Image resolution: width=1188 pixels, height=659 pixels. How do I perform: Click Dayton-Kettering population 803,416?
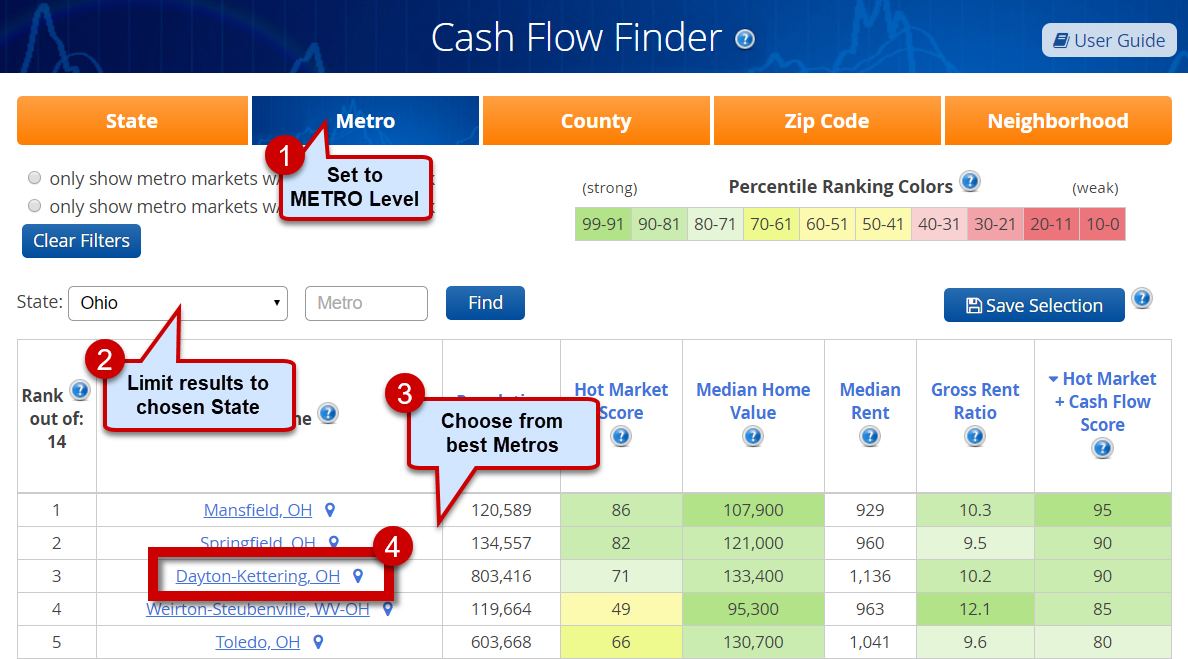click(x=501, y=576)
